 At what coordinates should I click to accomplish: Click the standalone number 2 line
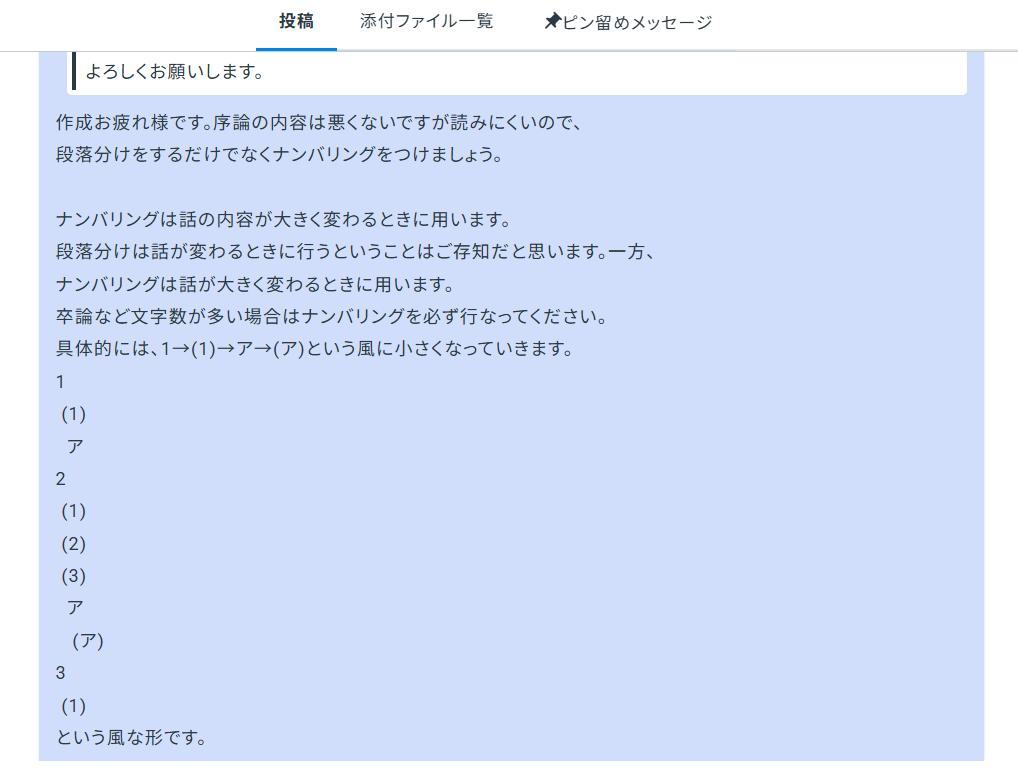click(x=60, y=478)
